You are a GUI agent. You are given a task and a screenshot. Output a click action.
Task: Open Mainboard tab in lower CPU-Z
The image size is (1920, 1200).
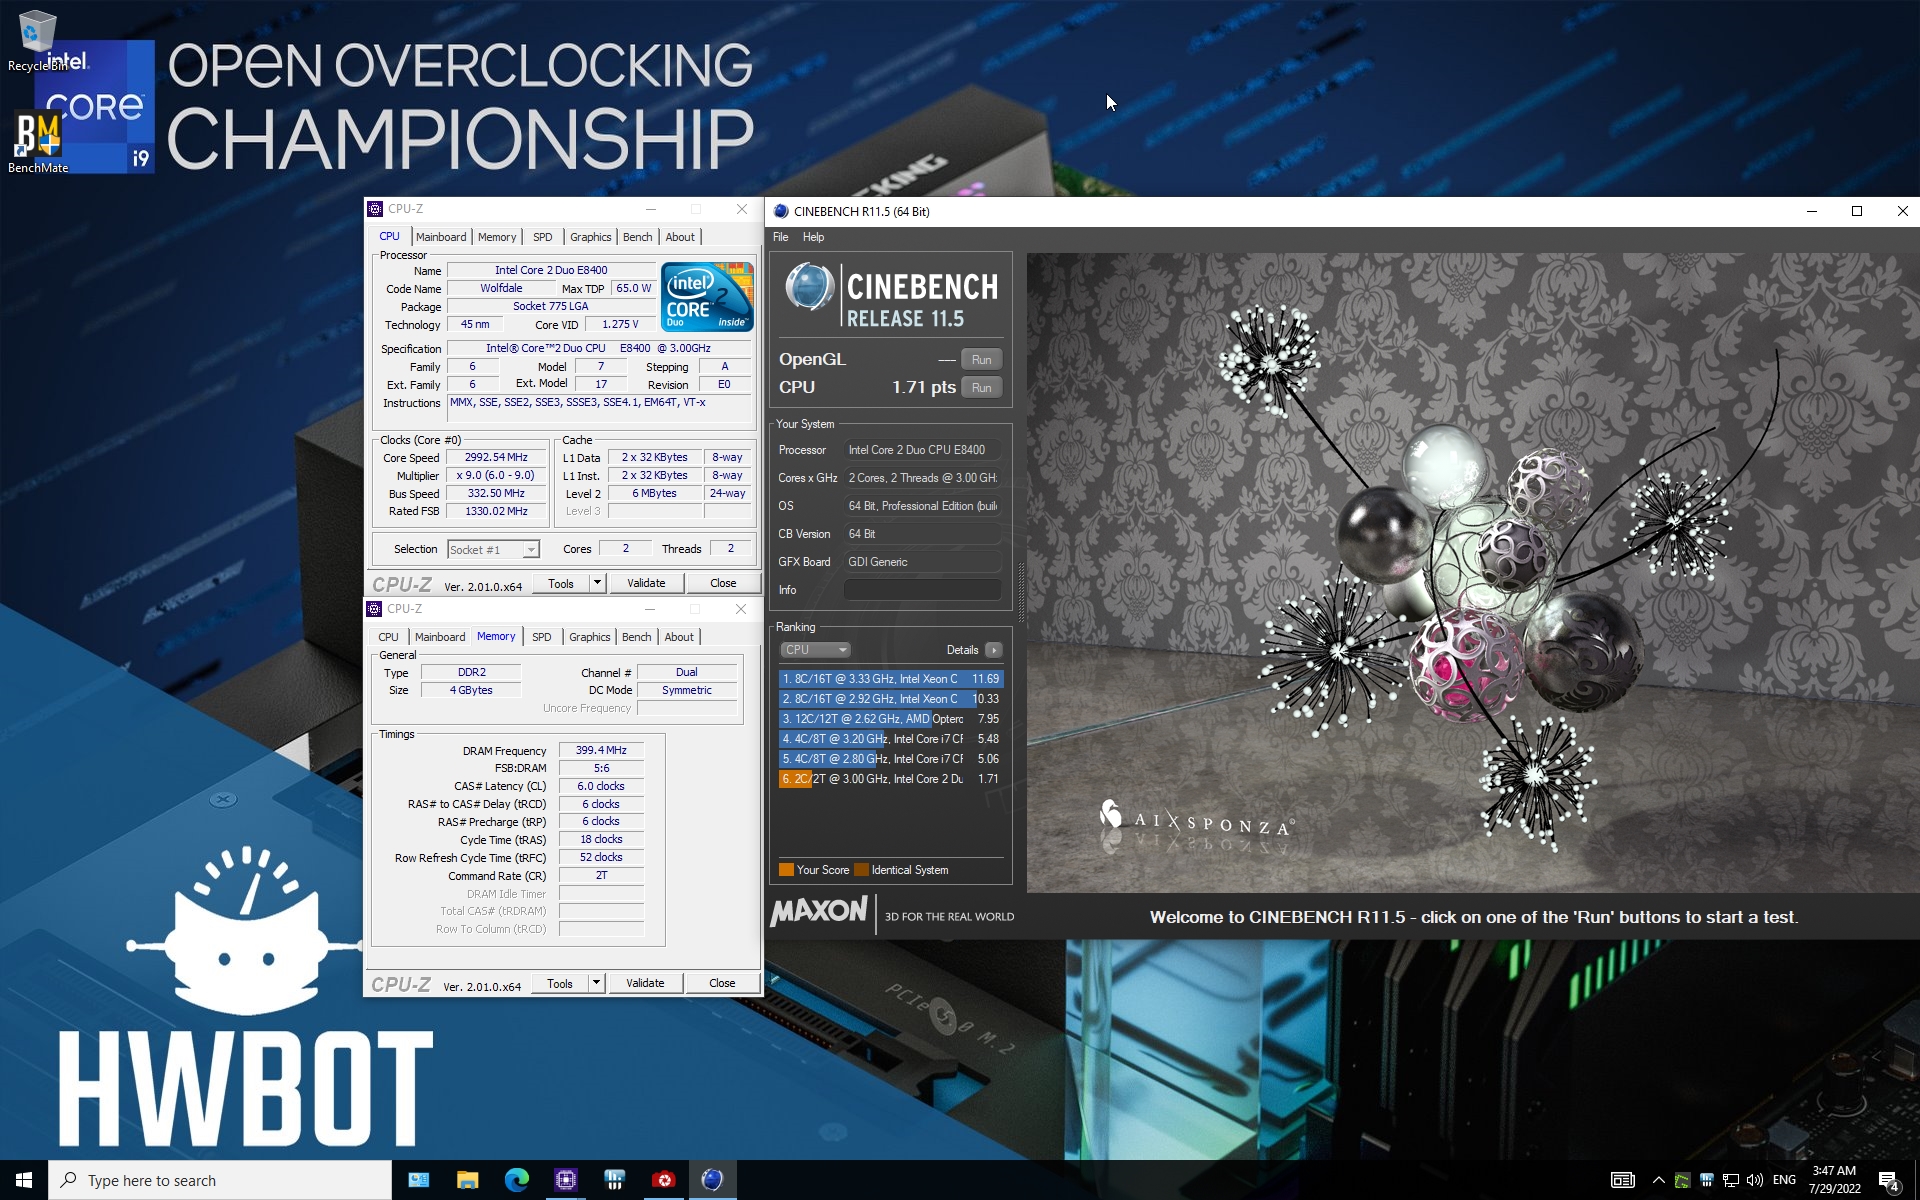tap(440, 637)
